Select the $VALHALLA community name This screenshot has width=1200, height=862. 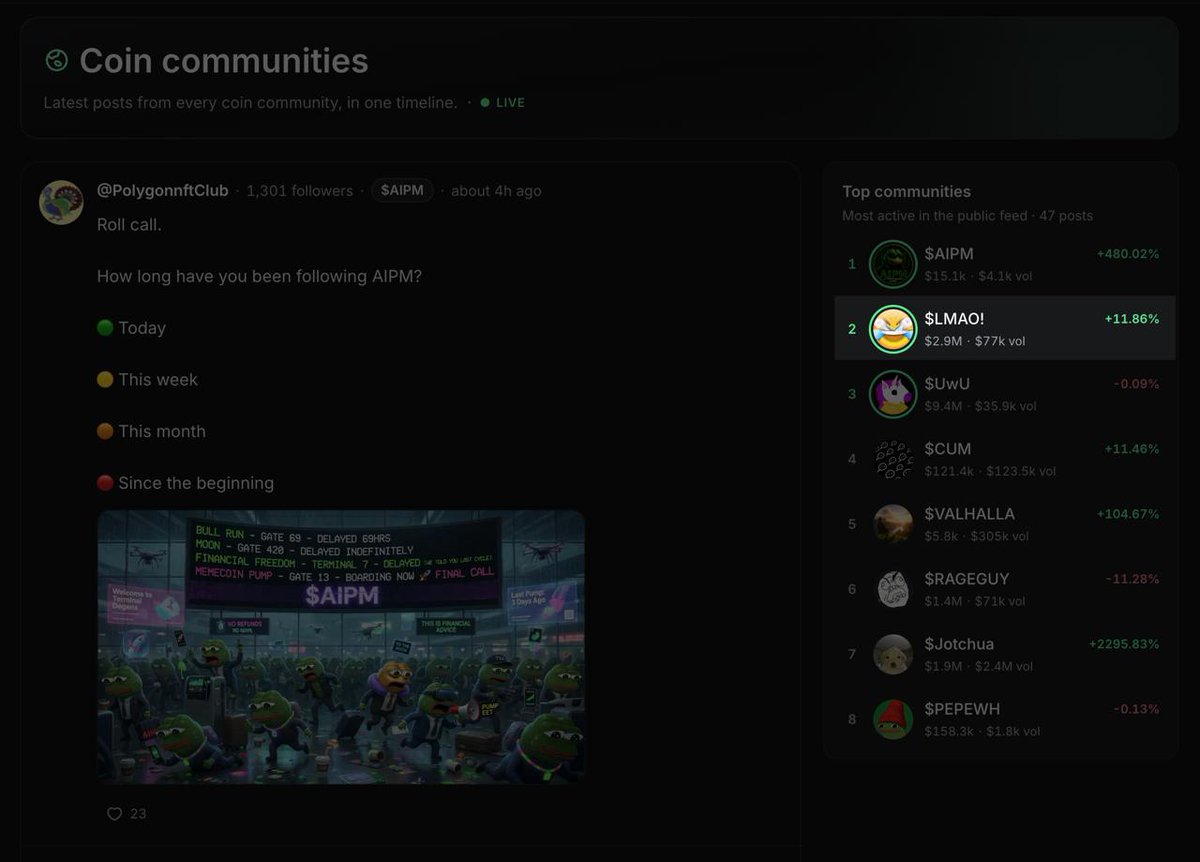coord(970,514)
